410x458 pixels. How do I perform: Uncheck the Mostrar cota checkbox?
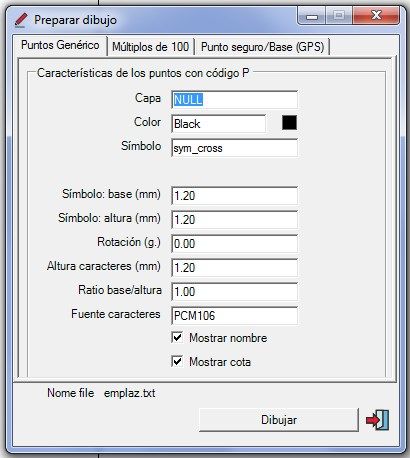tap(177, 361)
